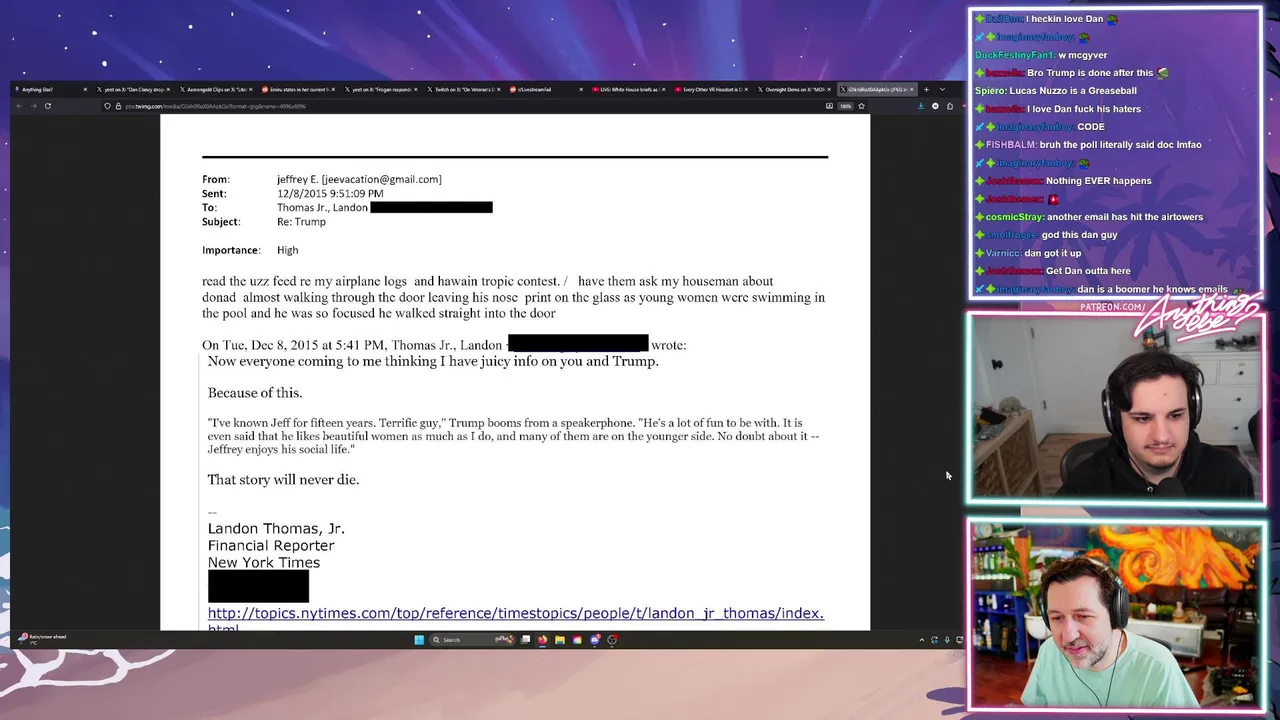Open a new browser tab

pyautogui.click(x=926, y=89)
